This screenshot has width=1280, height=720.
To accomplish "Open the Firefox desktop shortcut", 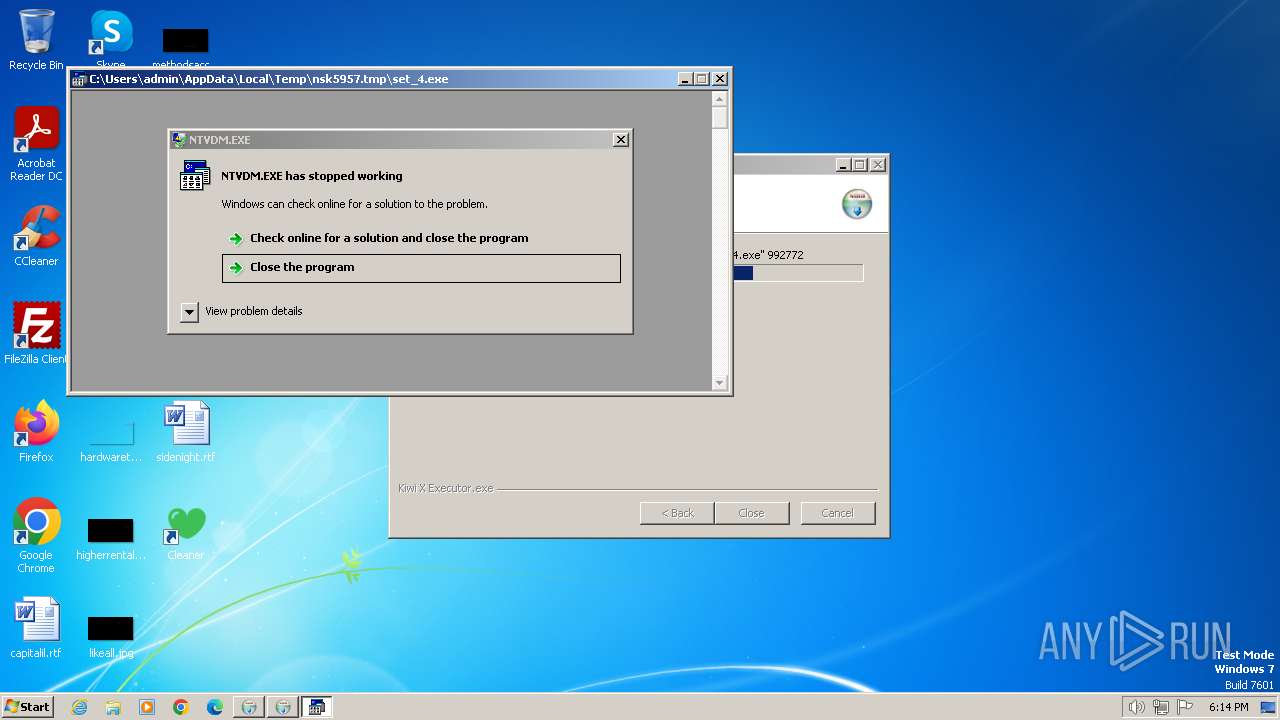I will pyautogui.click(x=36, y=431).
